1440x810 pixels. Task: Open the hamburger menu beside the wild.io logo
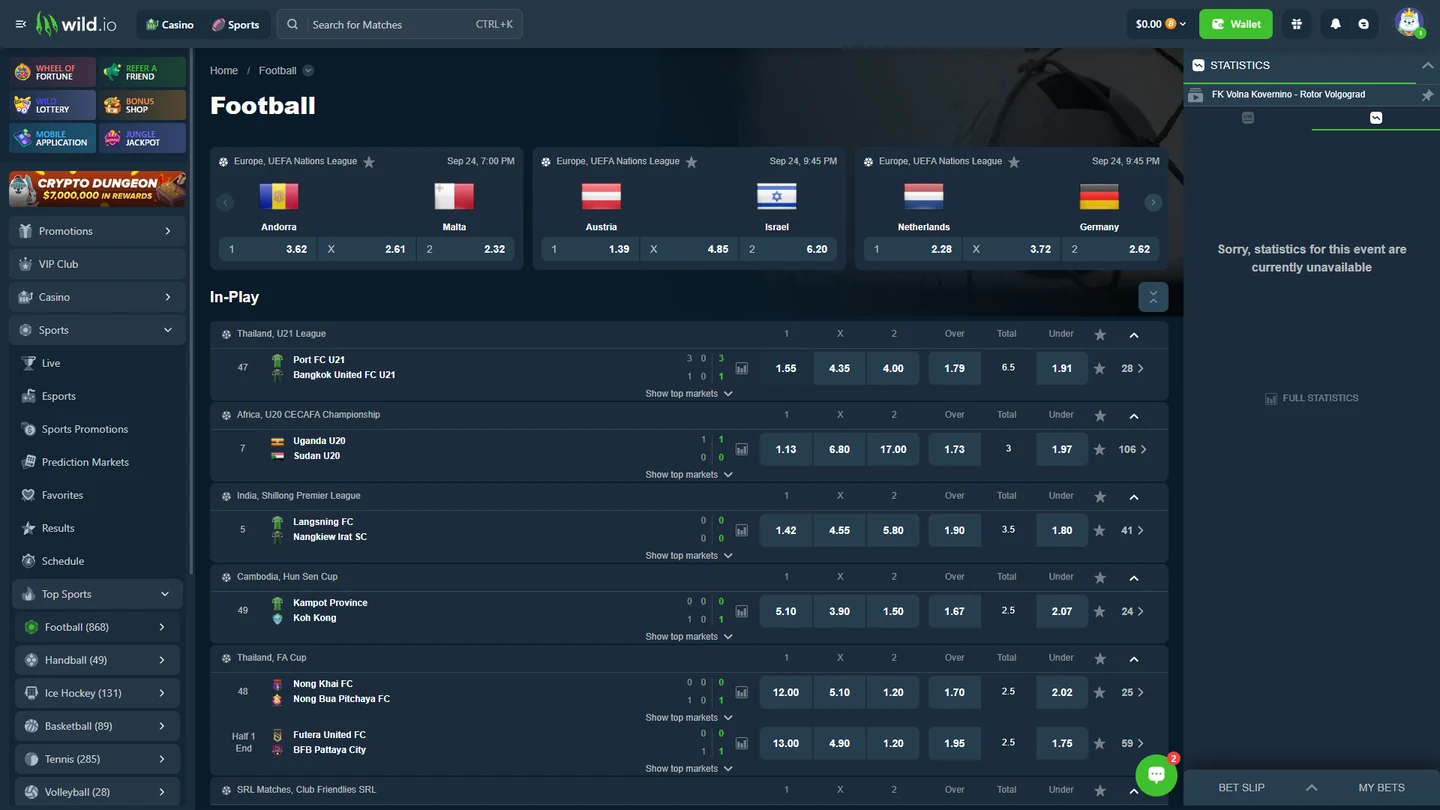pyautogui.click(x=20, y=24)
